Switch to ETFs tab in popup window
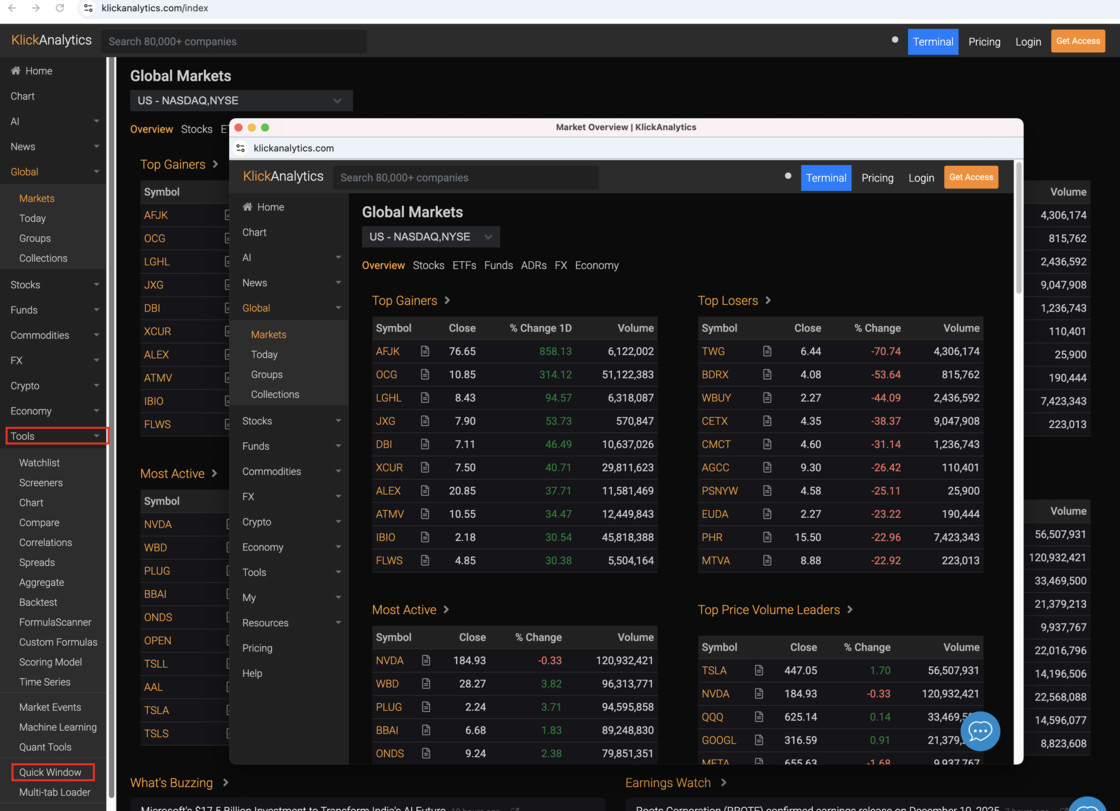 464,265
